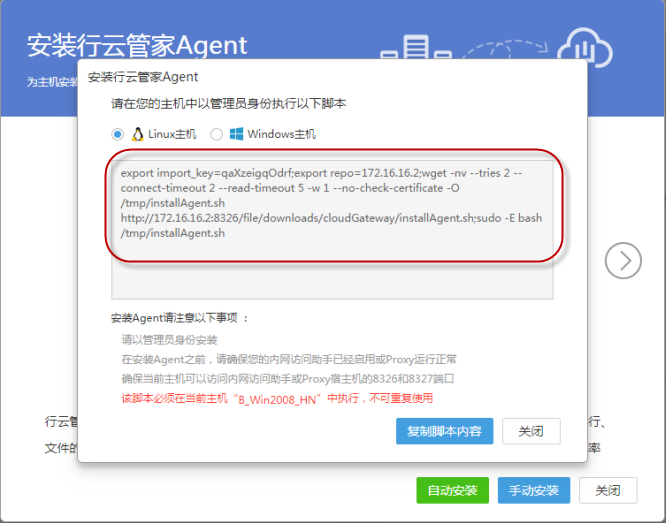Image resolution: width=666 pixels, height=523 pixels.
Task: Click 关闭 in the background window
Action: coord(608,490)
